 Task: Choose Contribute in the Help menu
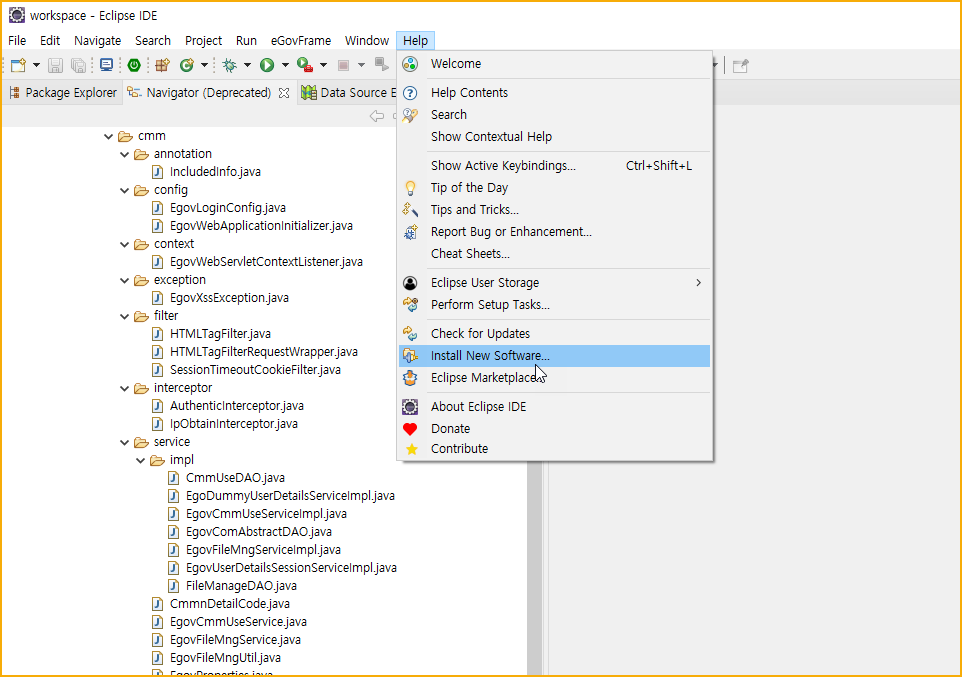coord(555,449)
